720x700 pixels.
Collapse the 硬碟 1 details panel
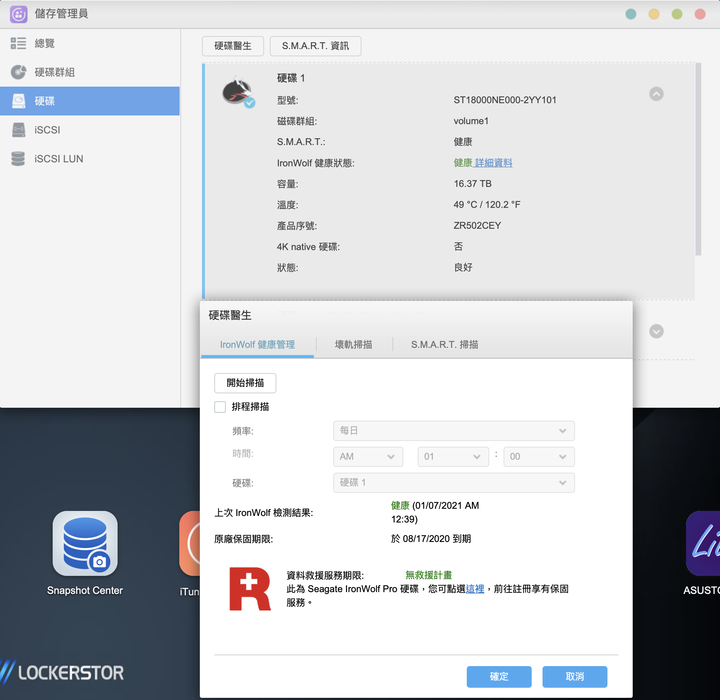[656, 94]
